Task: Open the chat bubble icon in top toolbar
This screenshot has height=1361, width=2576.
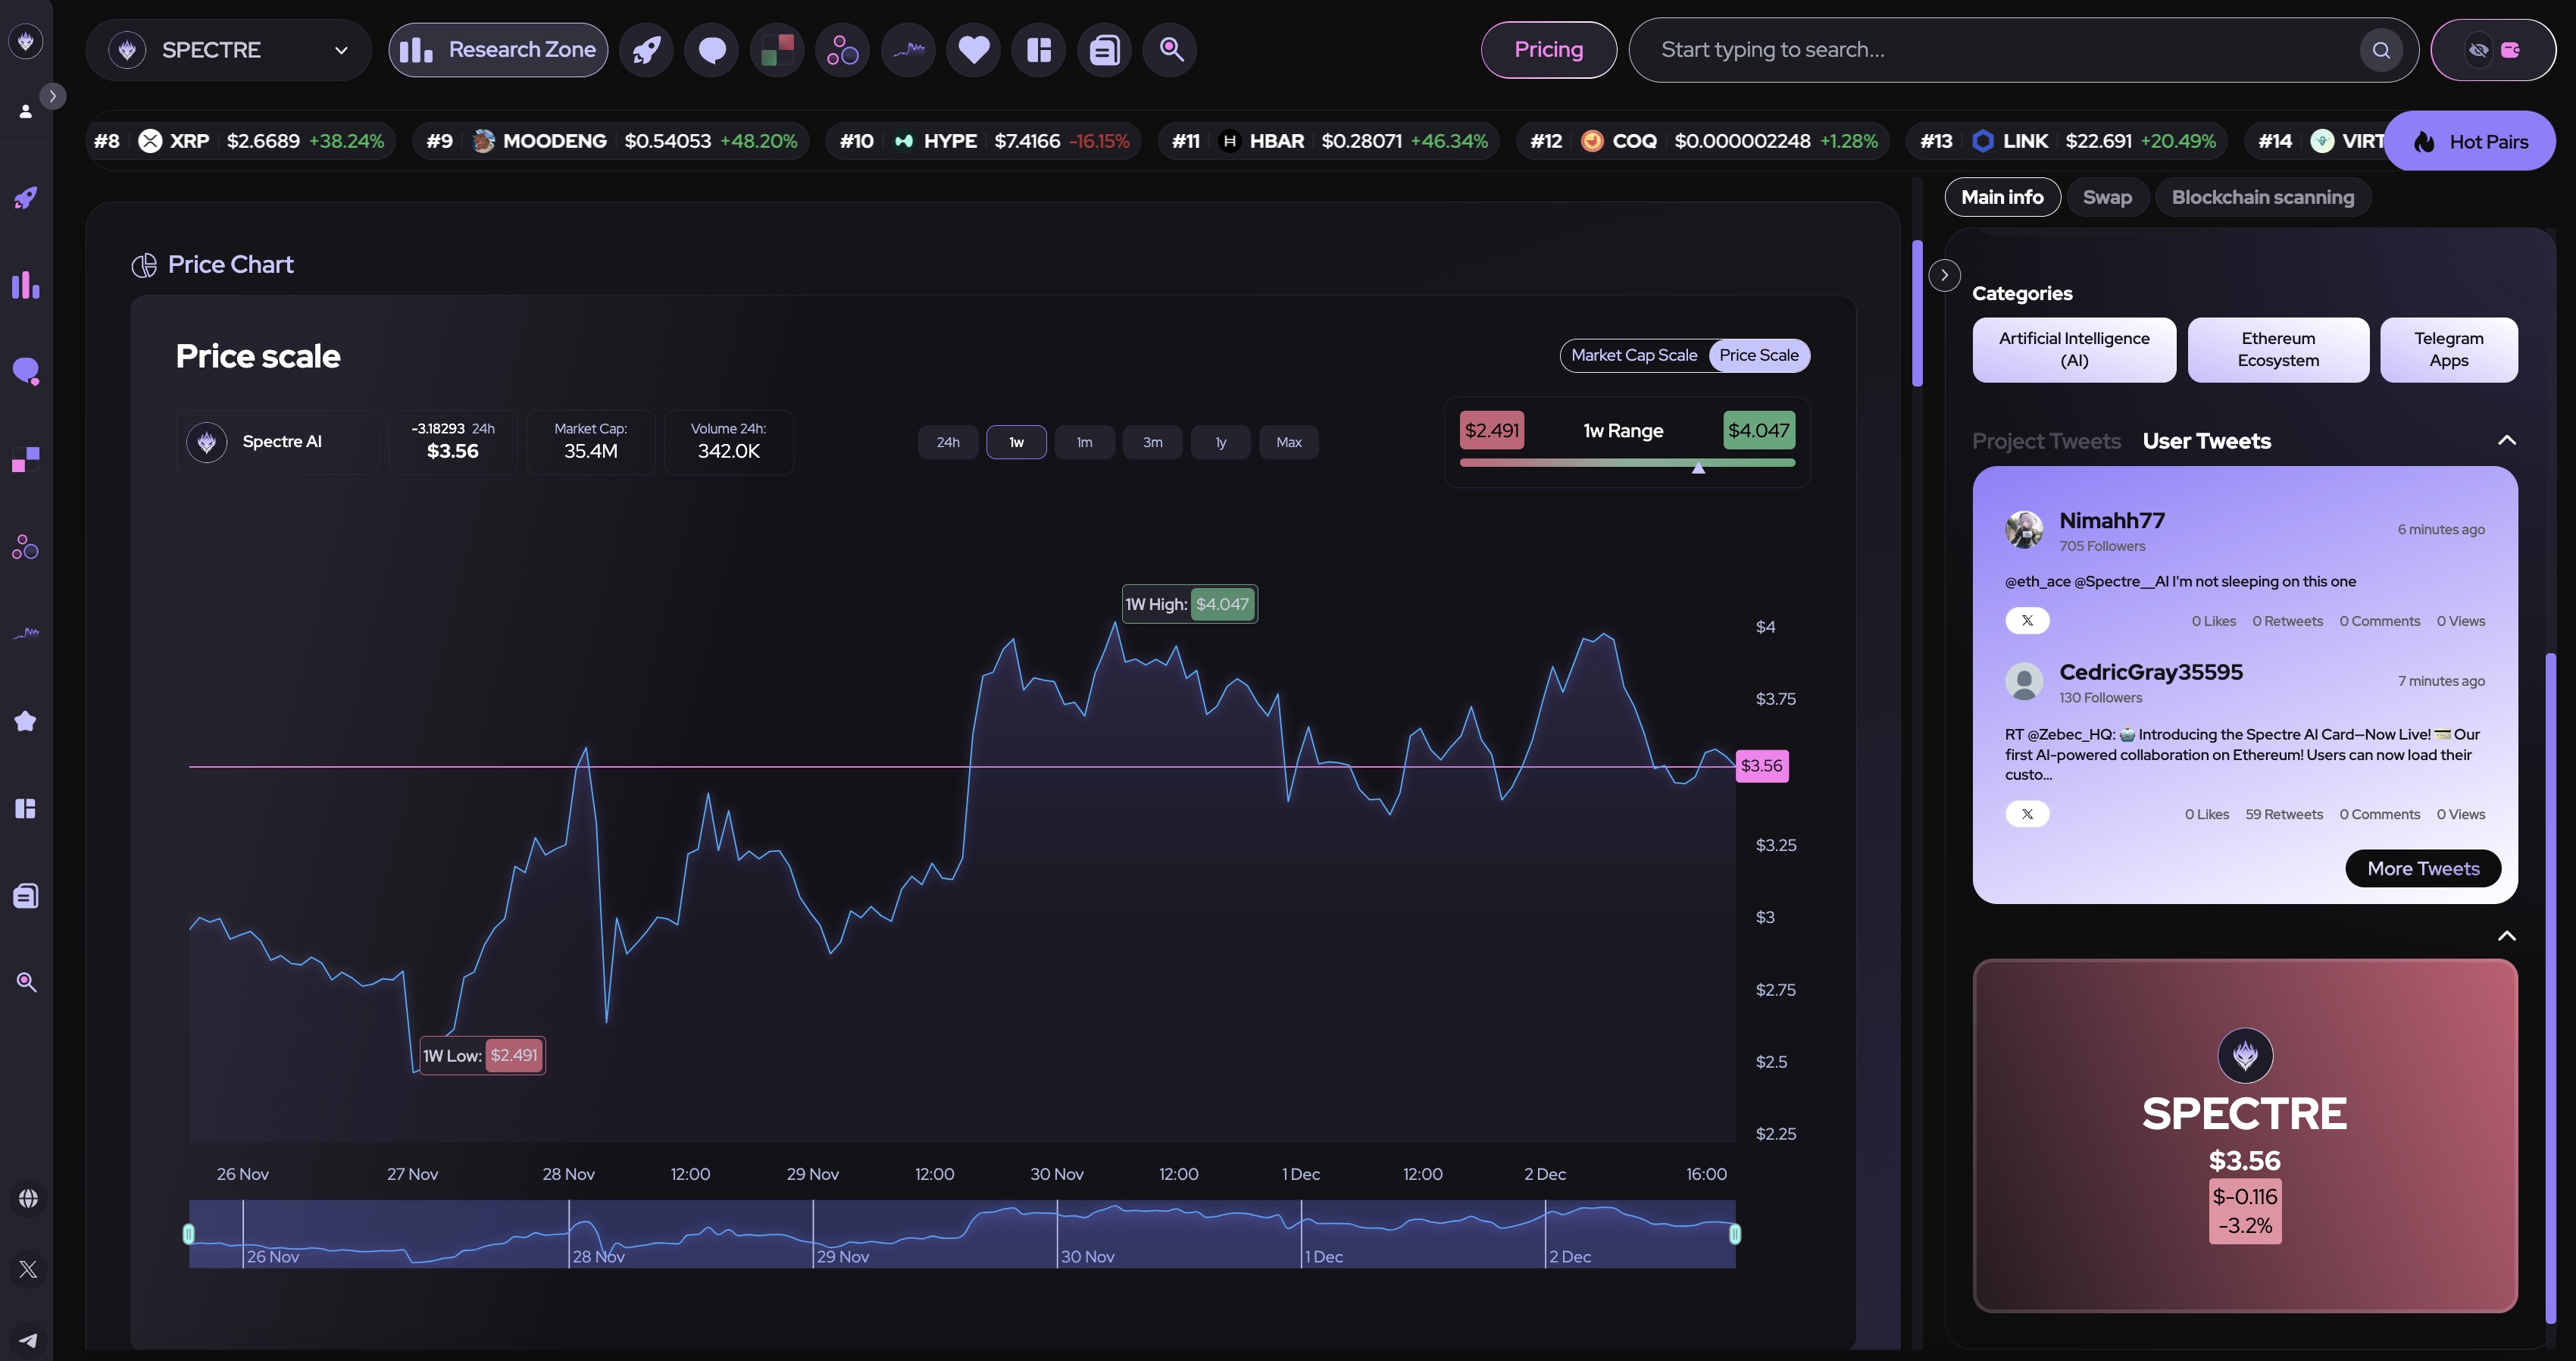Action: click(x=711, y=50)
